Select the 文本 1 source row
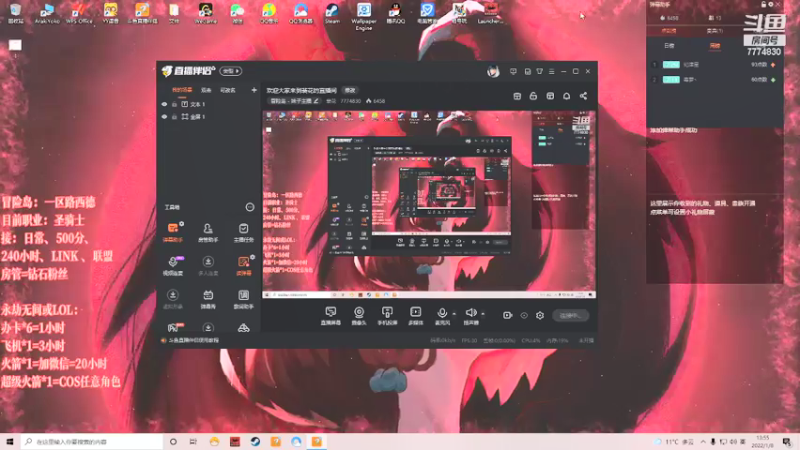Screen dimensions: 800x450 pyautogui.click(x=209, y=104)
